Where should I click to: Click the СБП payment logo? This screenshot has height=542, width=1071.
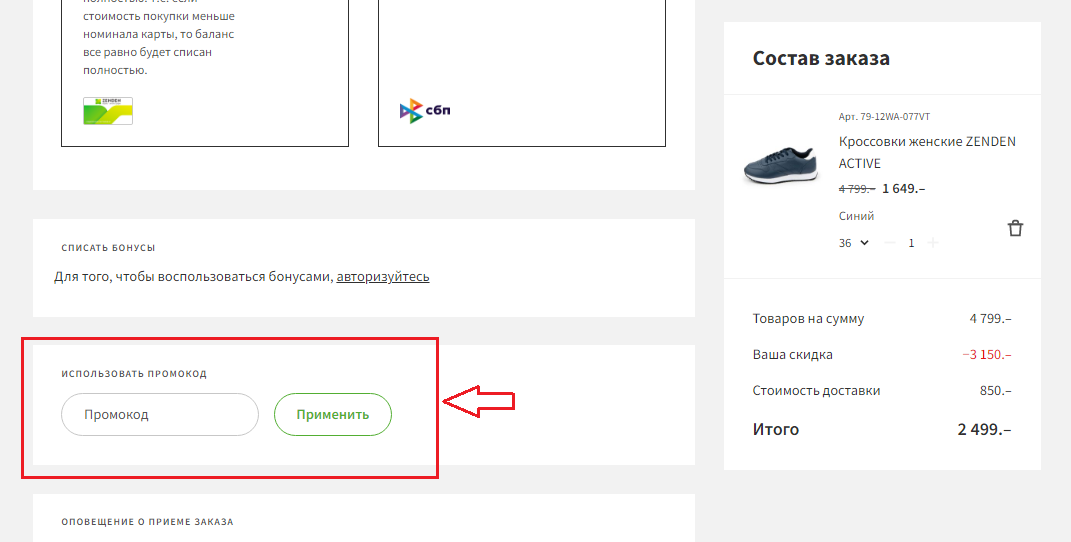click(x=425, y=111)
